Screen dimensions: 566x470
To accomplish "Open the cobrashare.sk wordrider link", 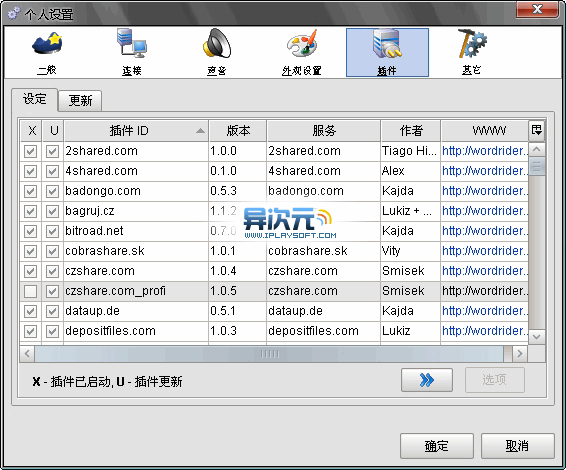I will click(485, 251).
